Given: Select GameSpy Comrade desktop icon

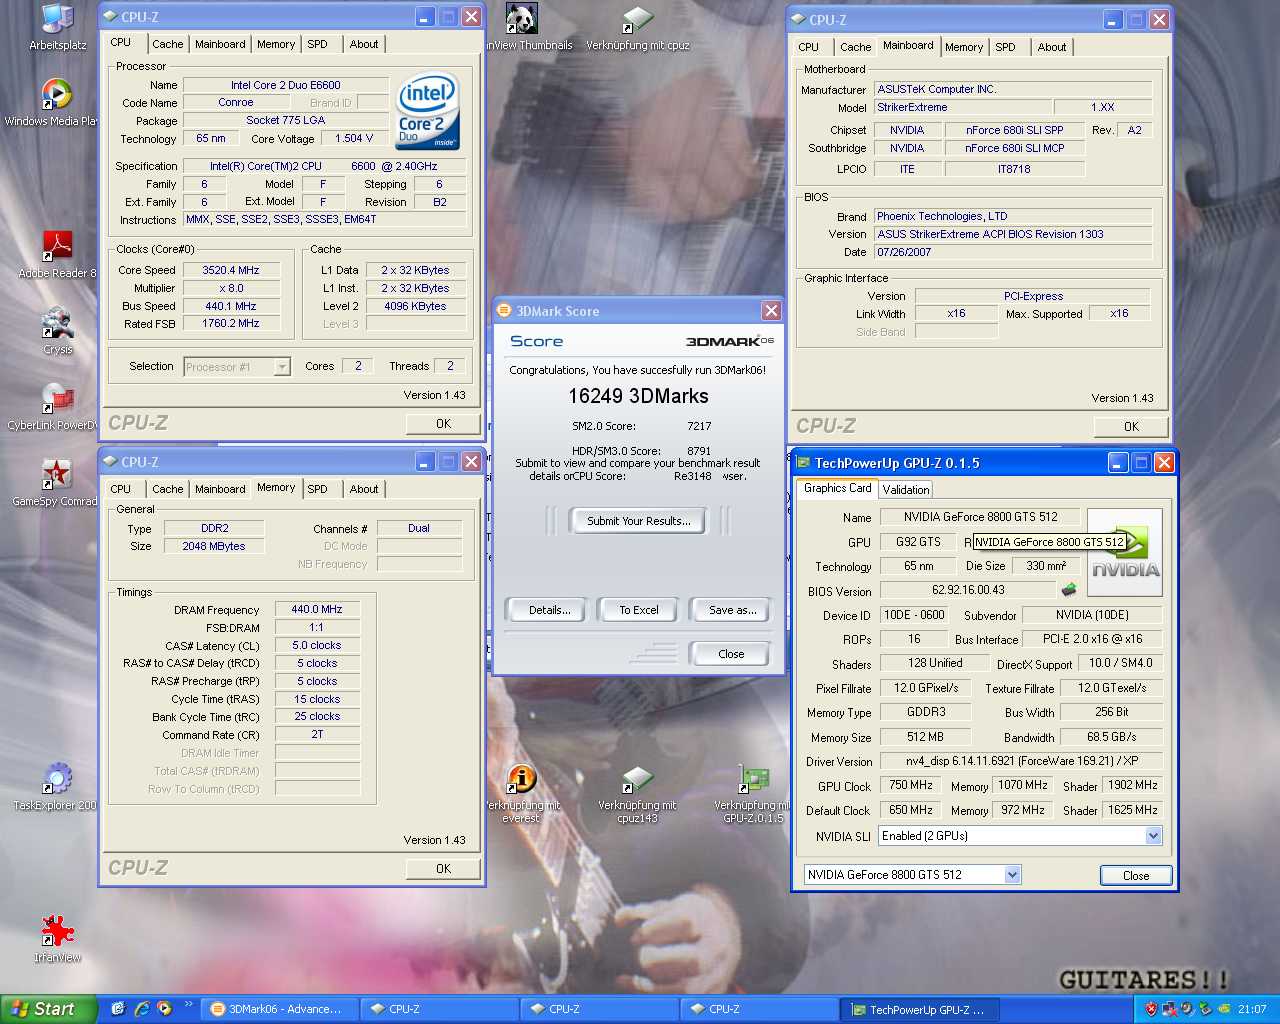Looking at the screenshot, I should [57, 482].
